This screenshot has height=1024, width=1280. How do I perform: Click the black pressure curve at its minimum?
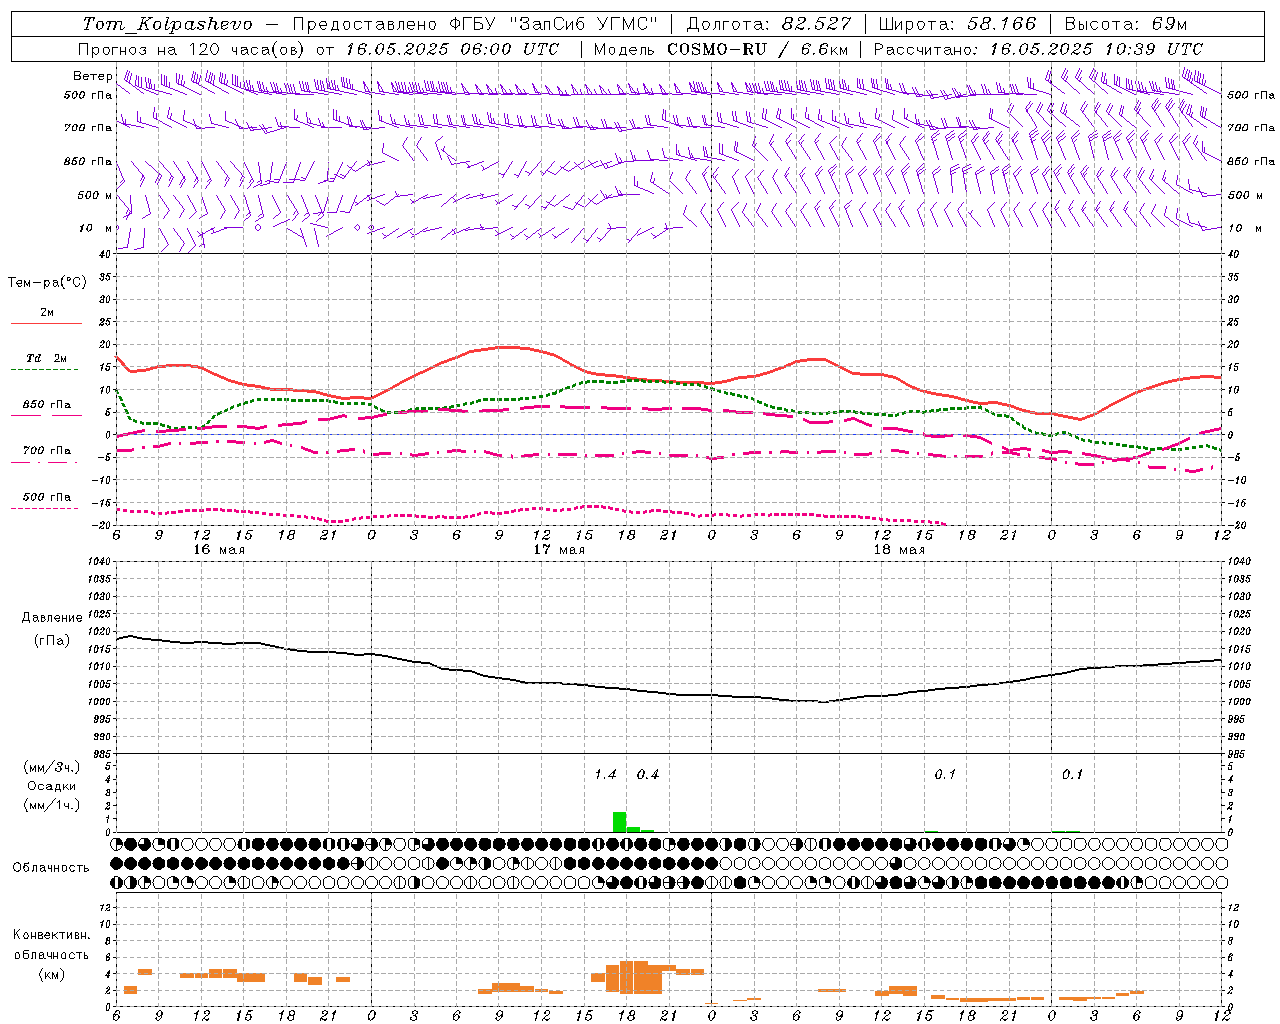[x=823, y=701]
